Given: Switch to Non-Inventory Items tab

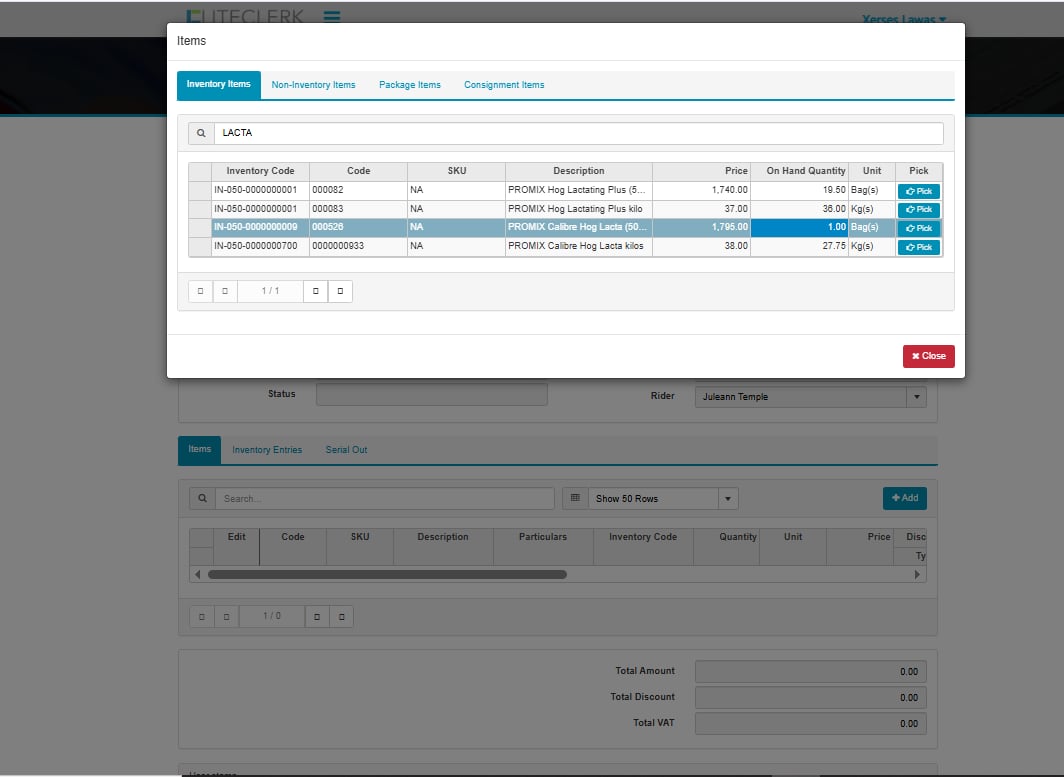Looking at the screenshot, I should (313, 85).
